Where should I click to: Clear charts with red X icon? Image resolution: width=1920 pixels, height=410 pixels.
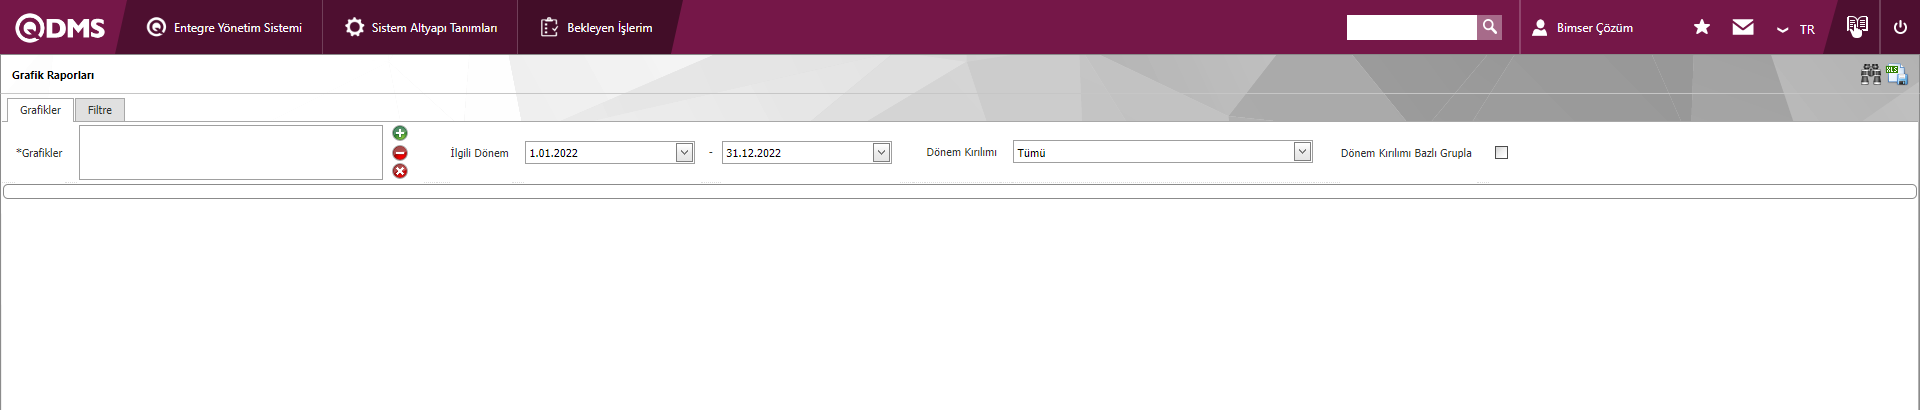(400, 171)
